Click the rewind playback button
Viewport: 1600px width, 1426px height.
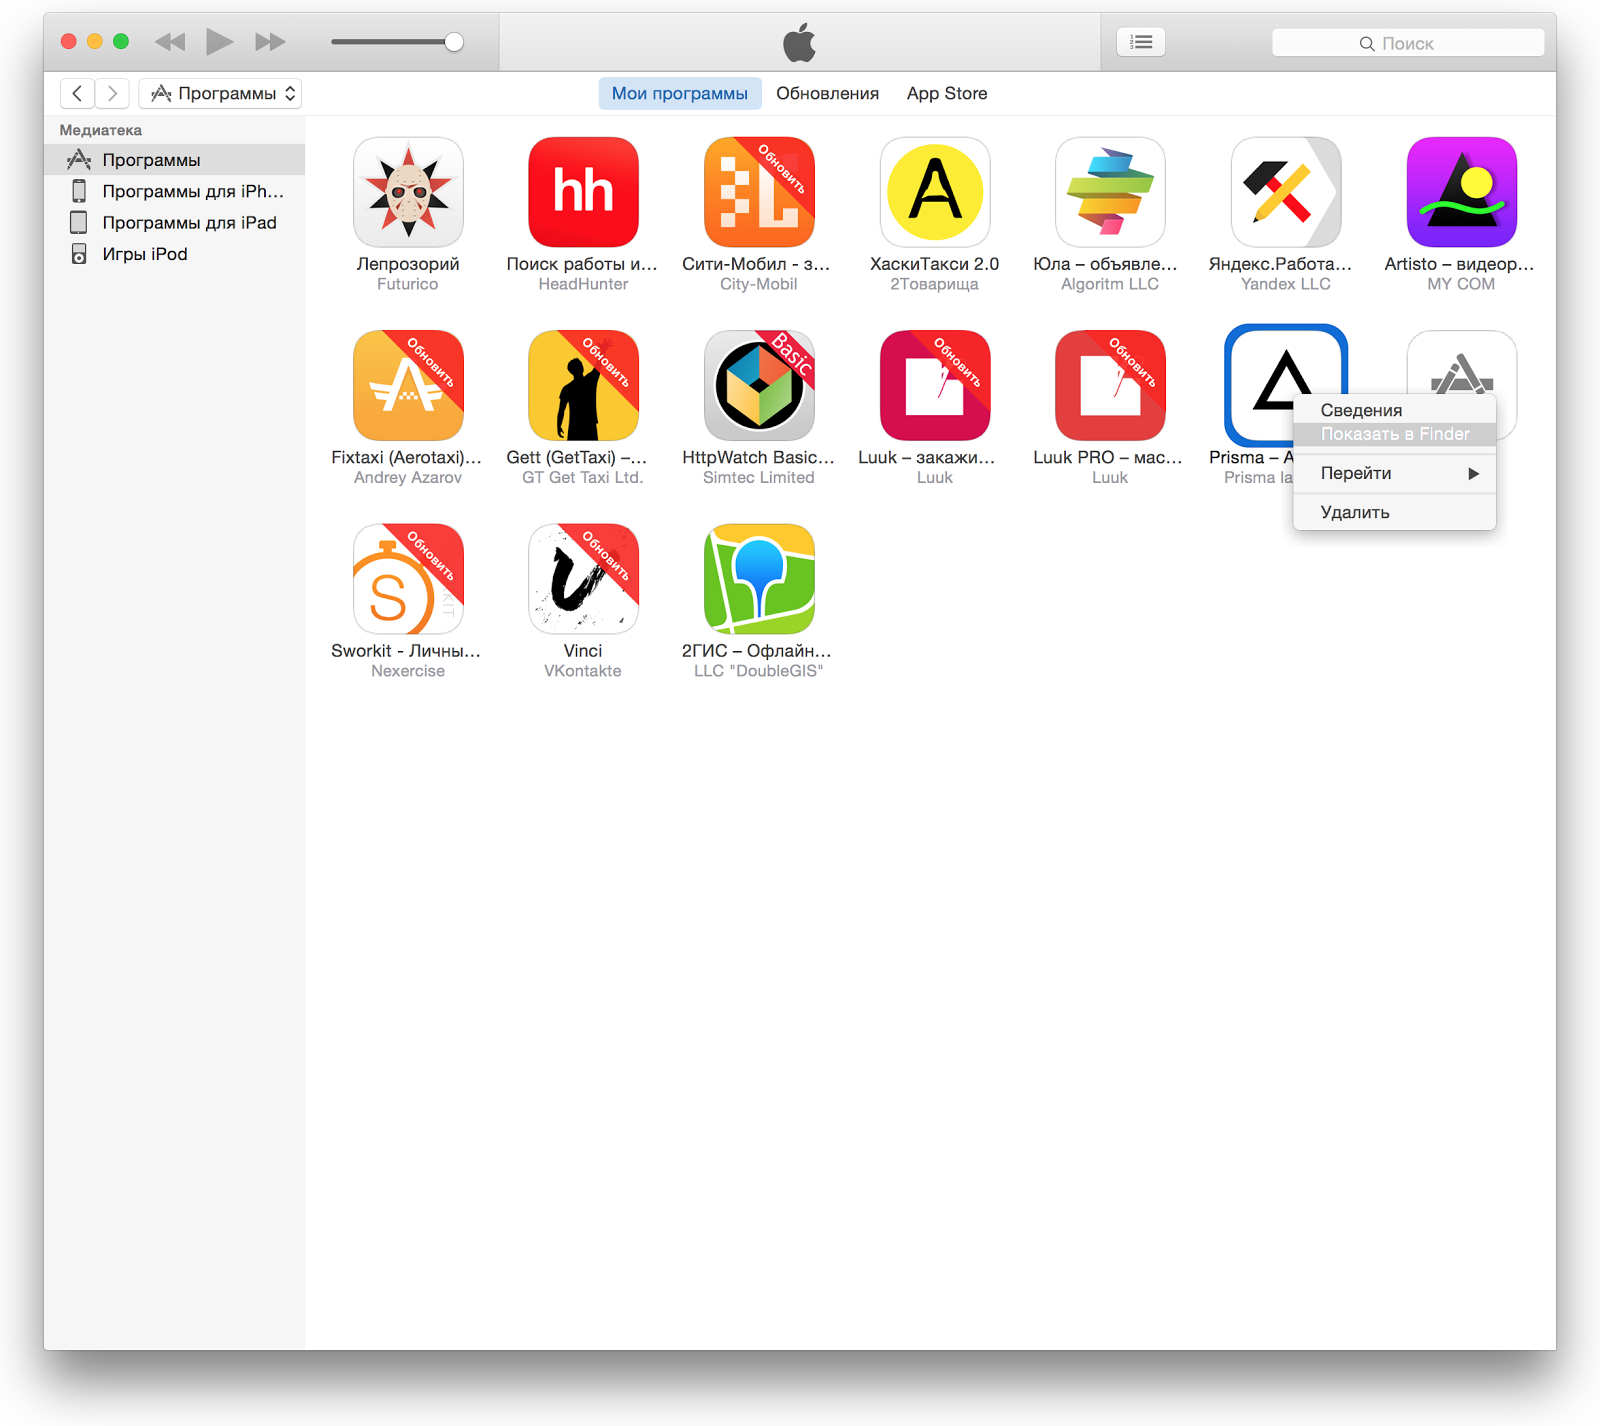pyautogui.click(x=170, y=42)
